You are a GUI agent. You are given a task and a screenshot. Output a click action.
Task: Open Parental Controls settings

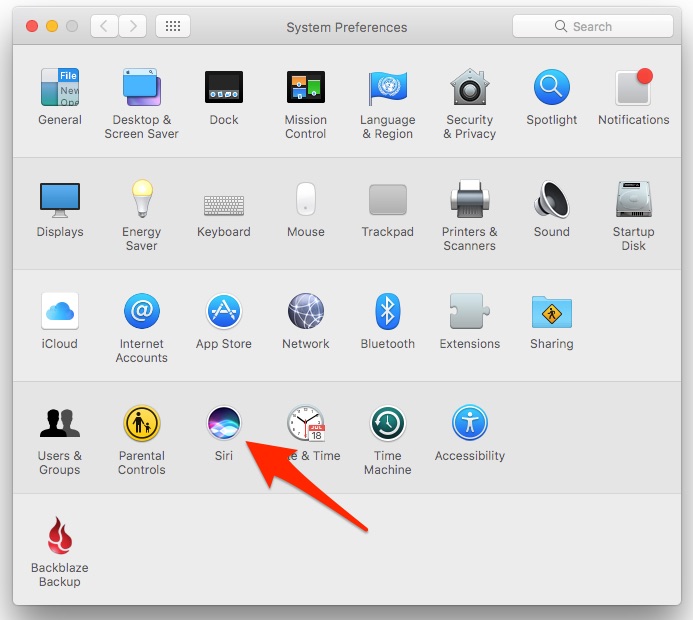(x=141, y=424)
